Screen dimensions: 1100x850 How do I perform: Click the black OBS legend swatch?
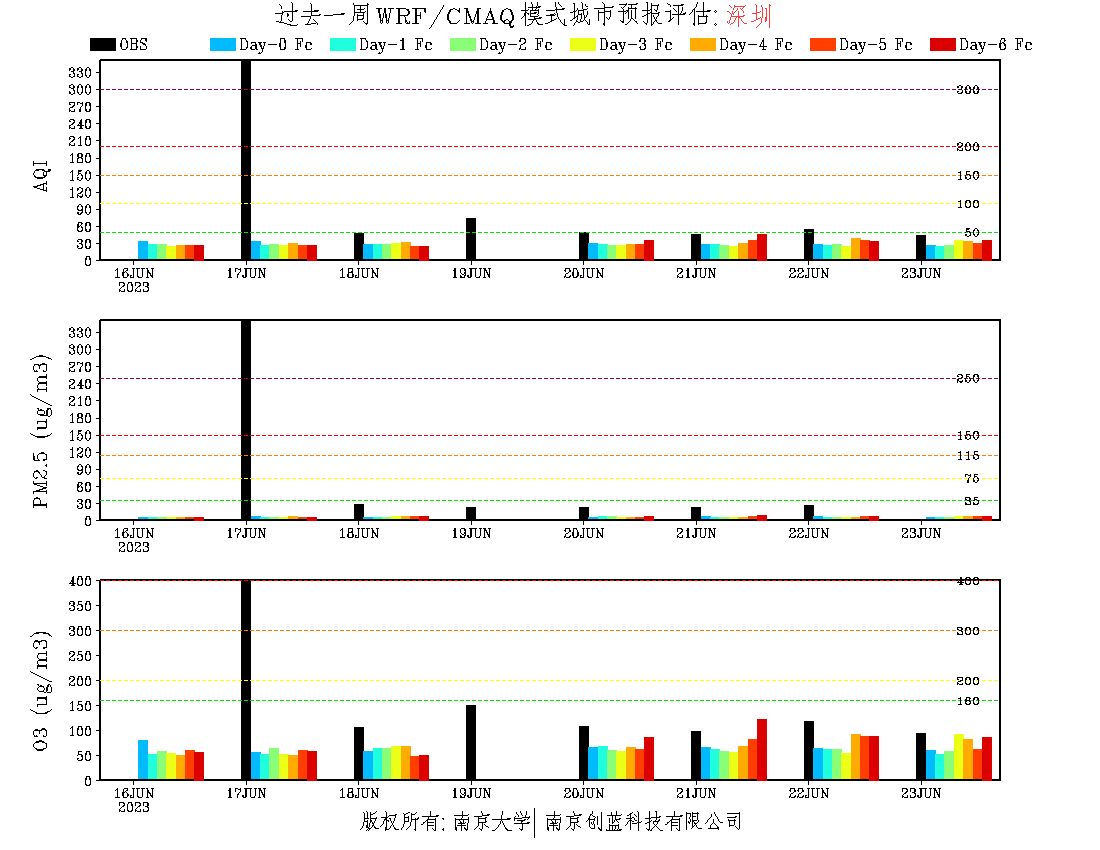(x=103, y=44)
